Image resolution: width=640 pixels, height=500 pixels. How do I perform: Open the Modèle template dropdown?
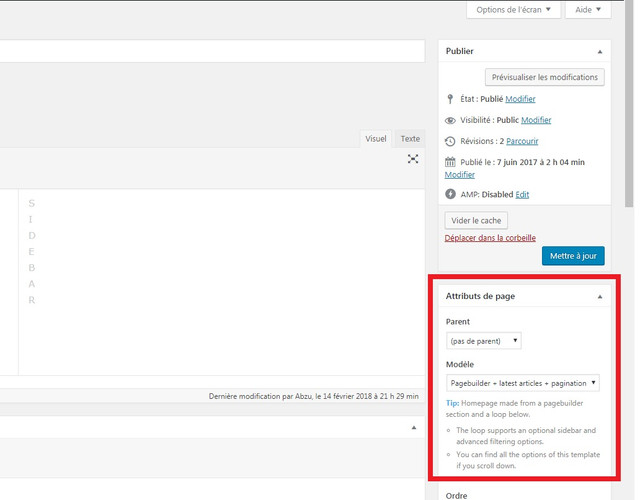(x=522, y=383)
